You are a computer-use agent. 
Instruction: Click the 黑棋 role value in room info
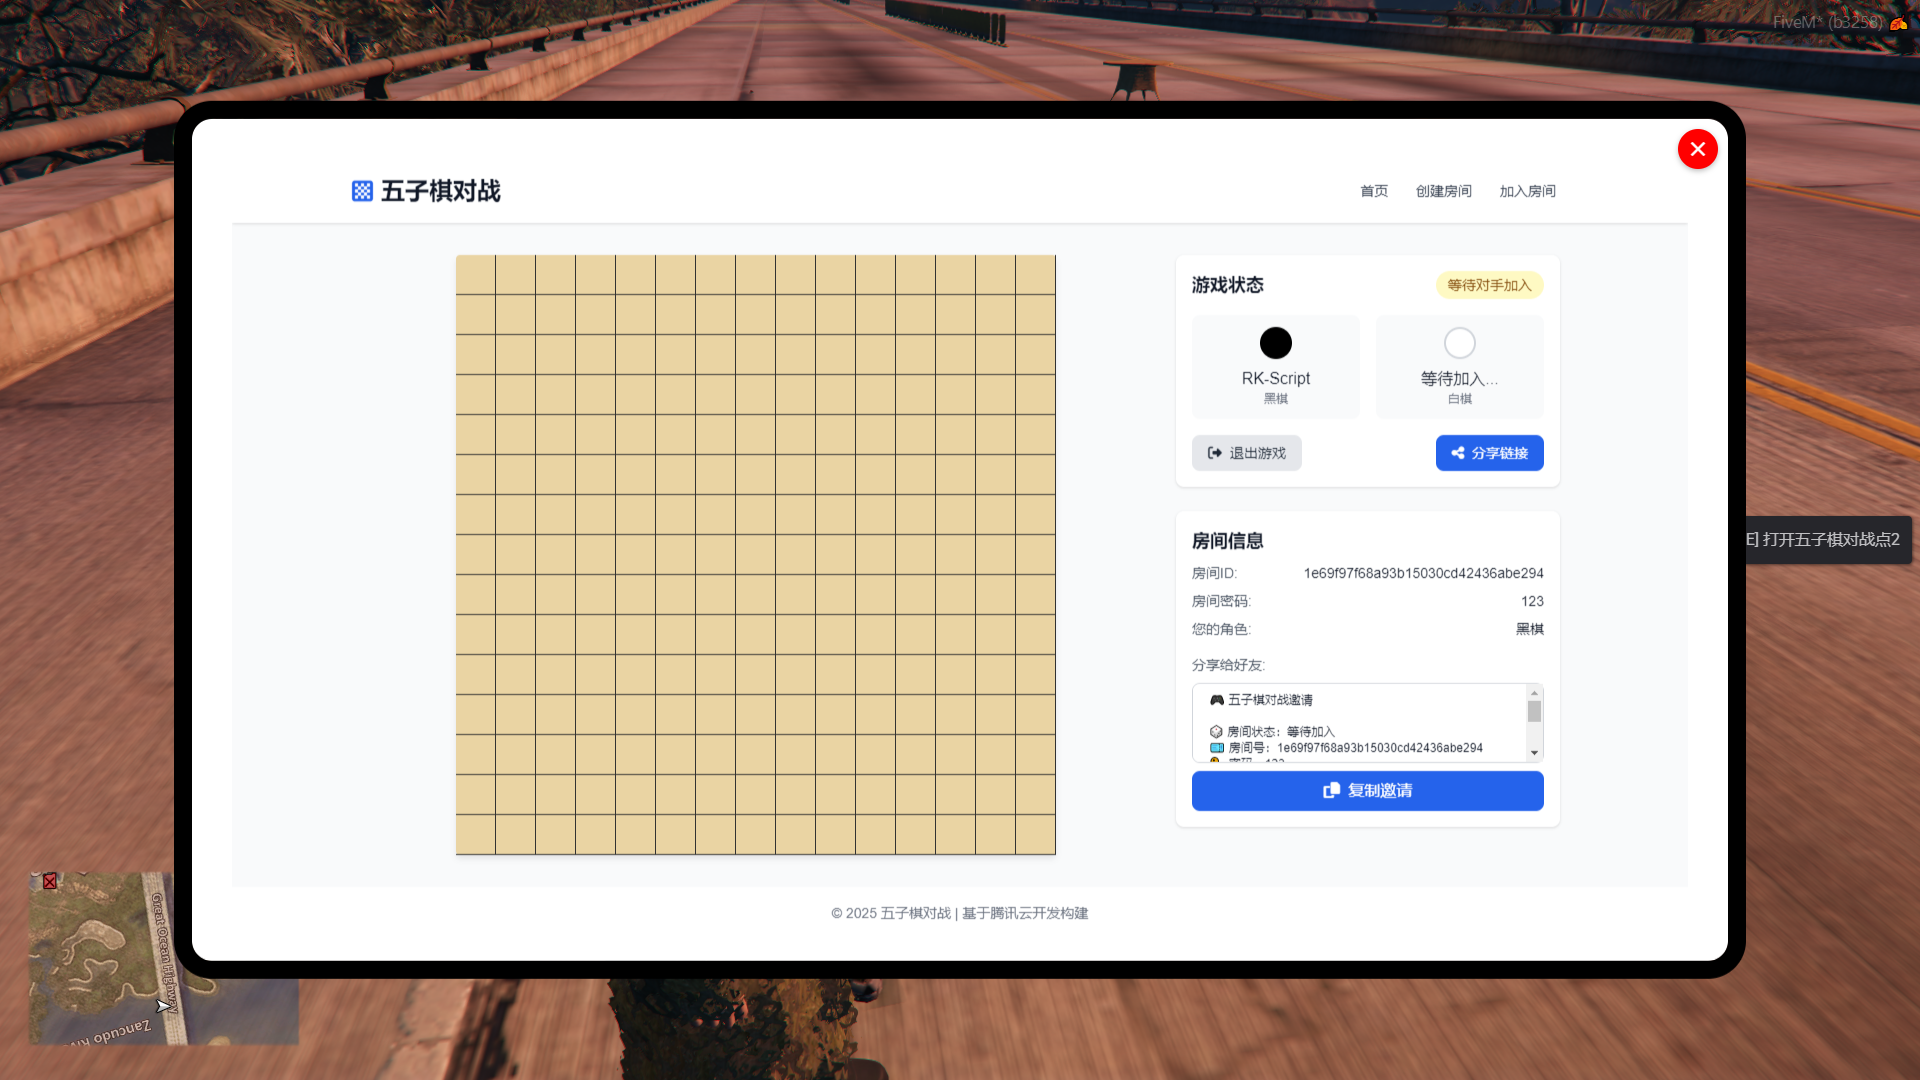pos(1529,629)
